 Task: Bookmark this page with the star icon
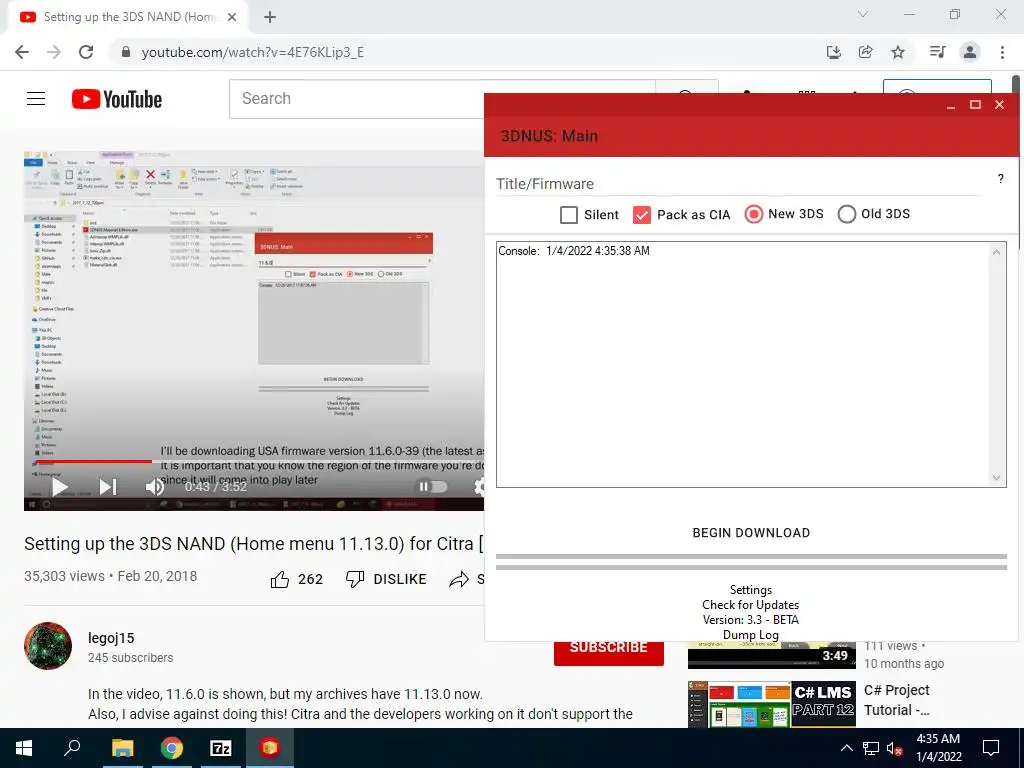[x=898, y=52]
